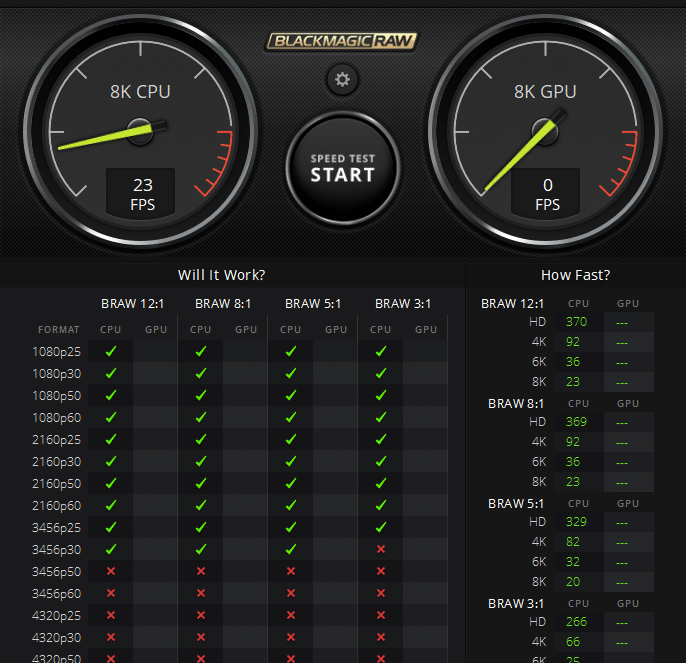Start the speed test
Viewport: 686px width, 663px height.
(x=343, y=168)
